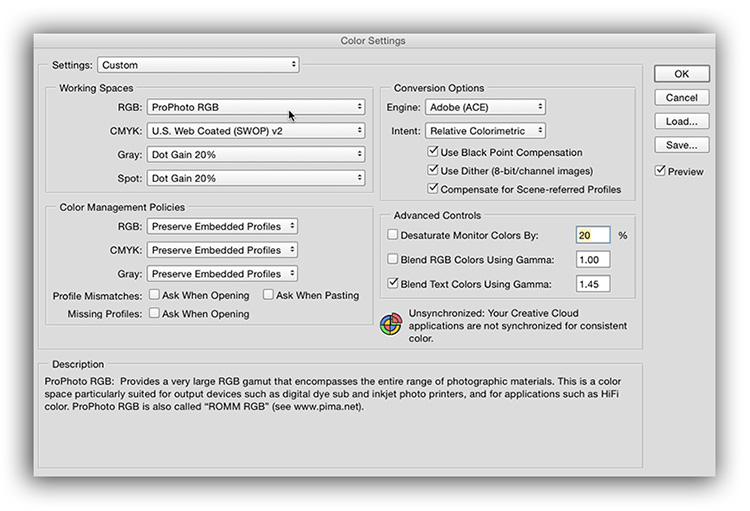Toggle the Preview checkbox
Screen dimensions: 750x511
pos(661,171)
